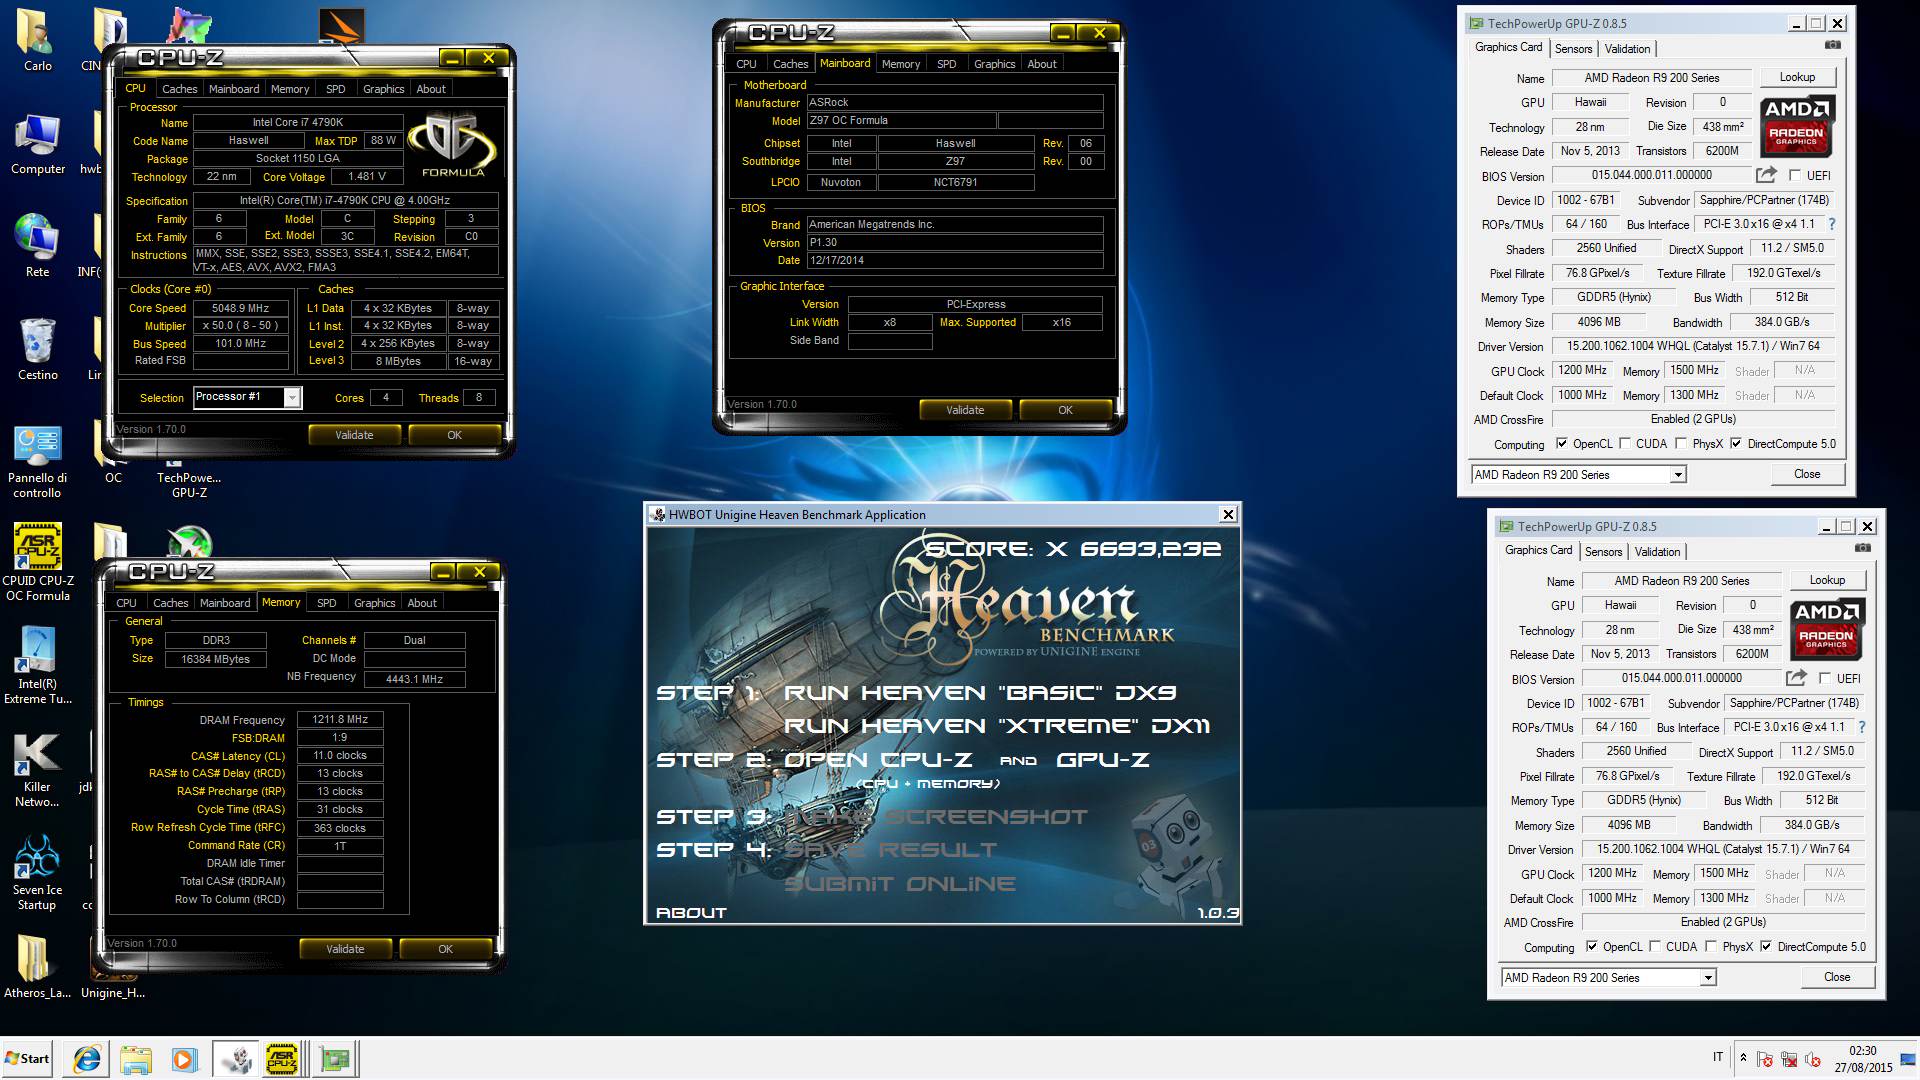Click Close button in lower GPU-Z window
Image resolution: width=1920 pixels, height=1080 pixels.
click(1837, 977)
